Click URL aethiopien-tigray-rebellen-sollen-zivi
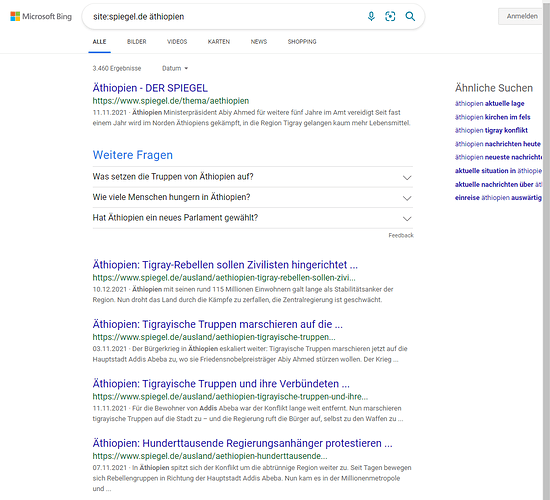Viewport: 550px width, 500px height. click(224, 278)
